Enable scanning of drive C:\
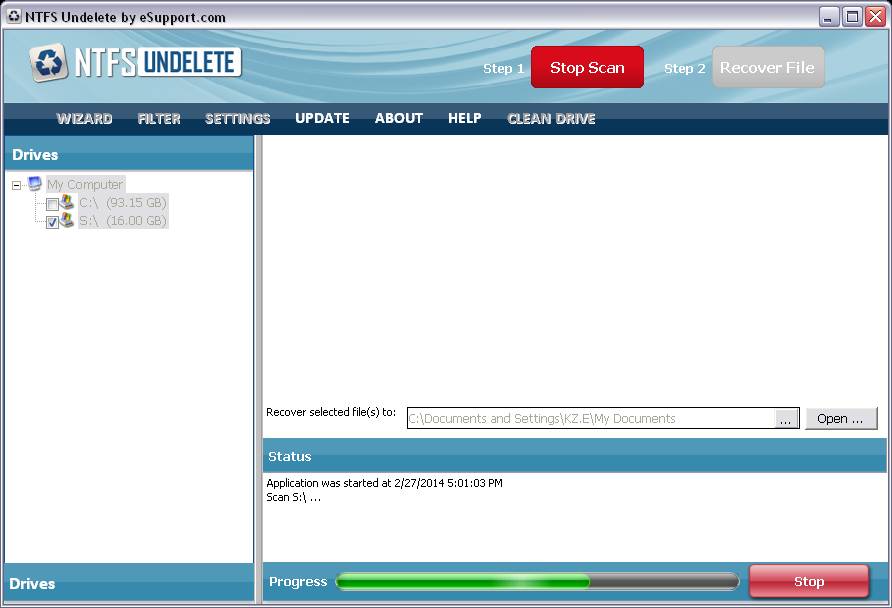The width and height of the screenshot is (892, 608). [51, 203]
